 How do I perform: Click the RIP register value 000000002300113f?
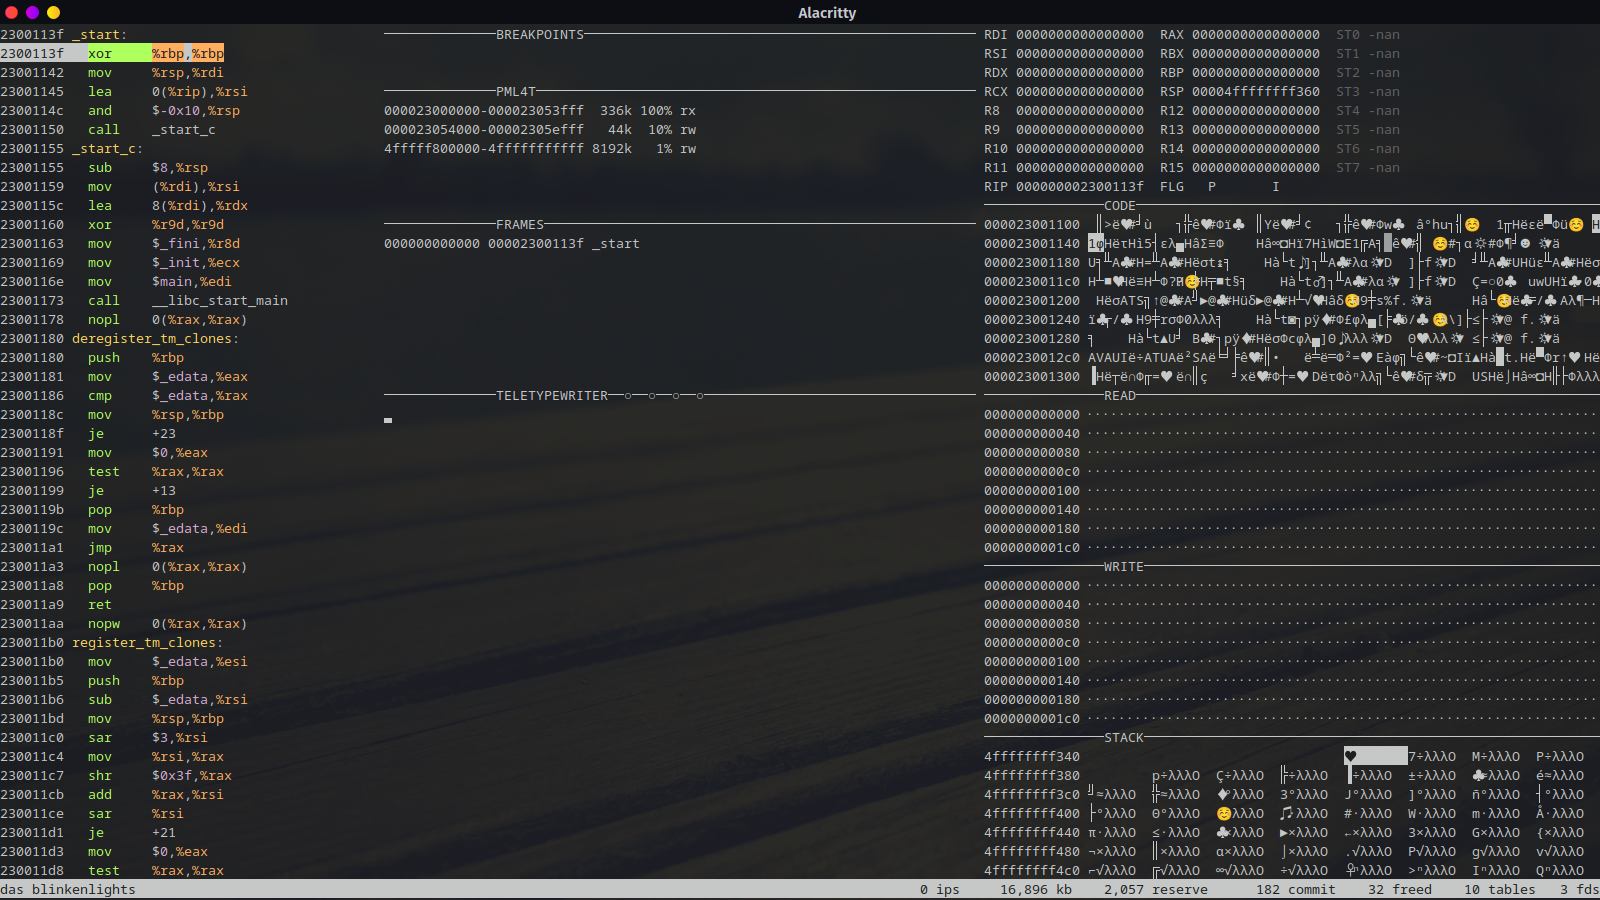click(x=1080, y=187)
